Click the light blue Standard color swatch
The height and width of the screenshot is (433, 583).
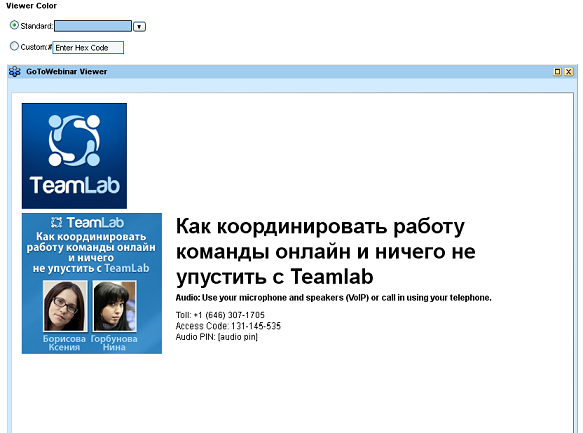pyautogui.click(x=93, y=26)
